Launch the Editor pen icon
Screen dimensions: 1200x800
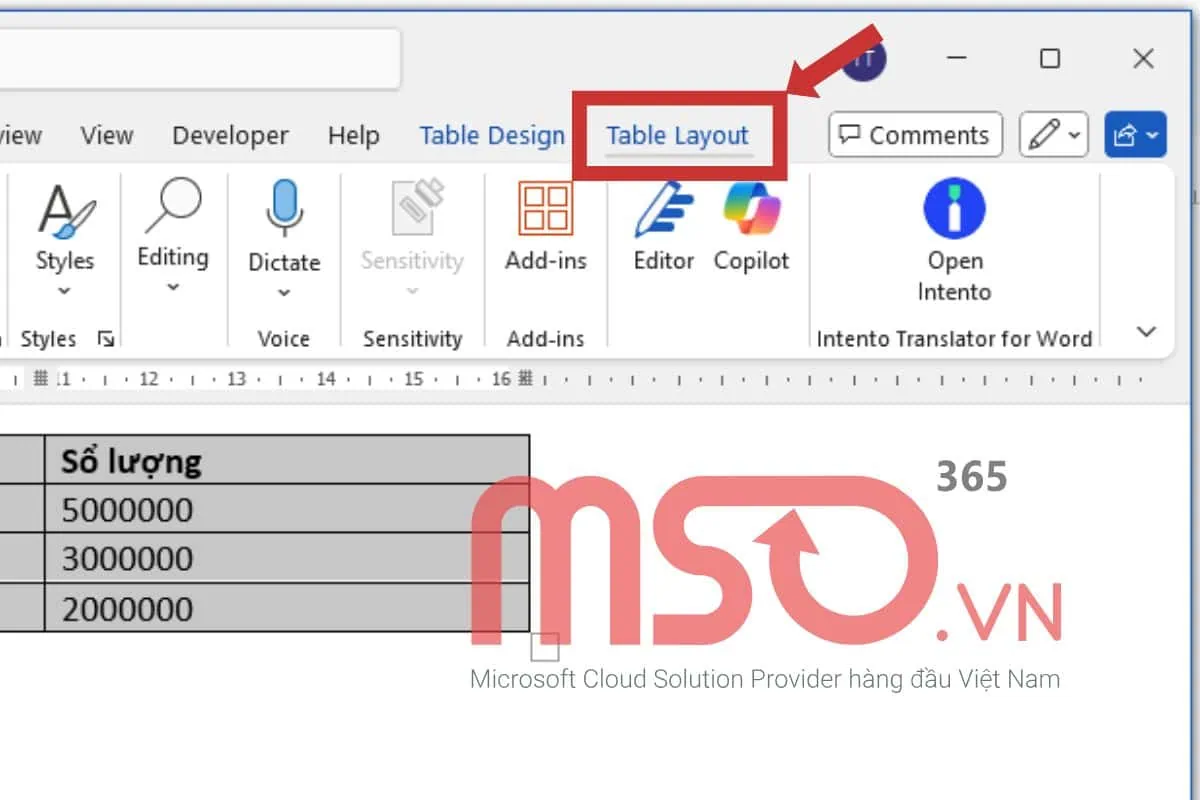[x=663, y=210]
